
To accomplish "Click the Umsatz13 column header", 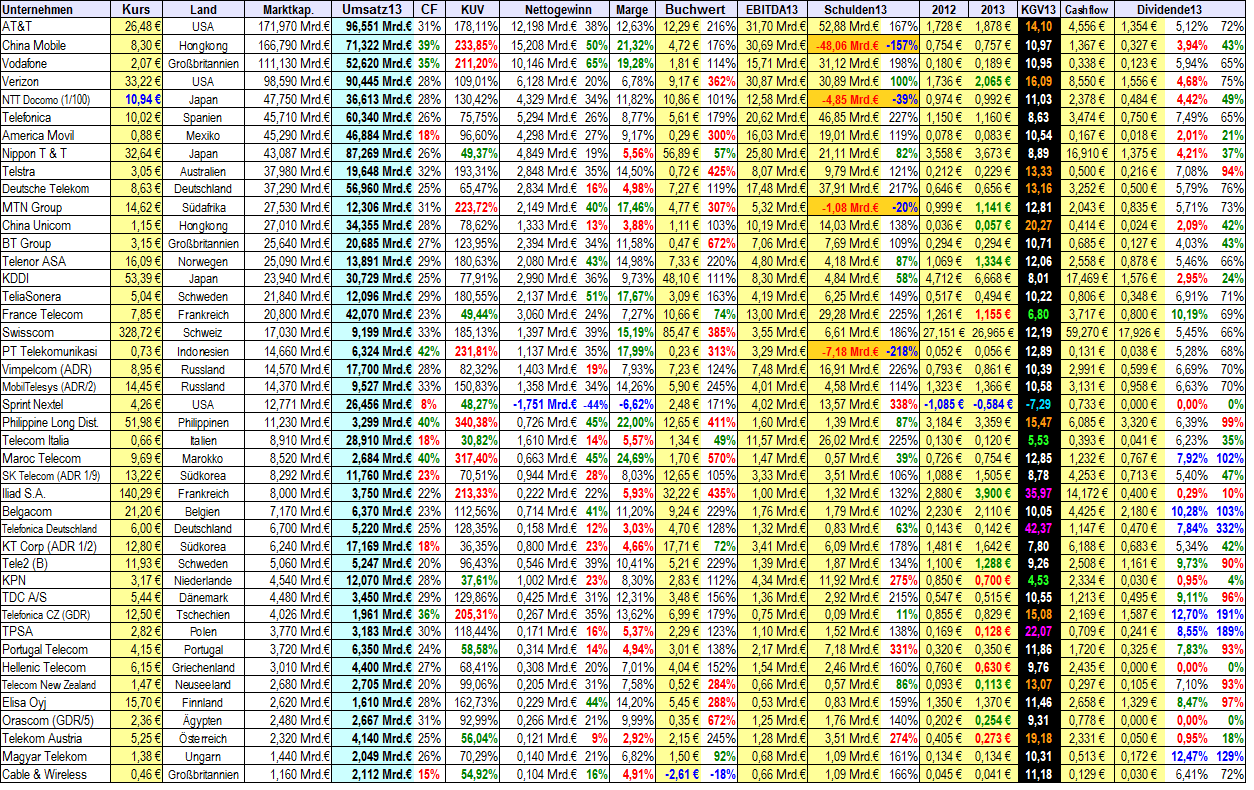I will point(371,9).
